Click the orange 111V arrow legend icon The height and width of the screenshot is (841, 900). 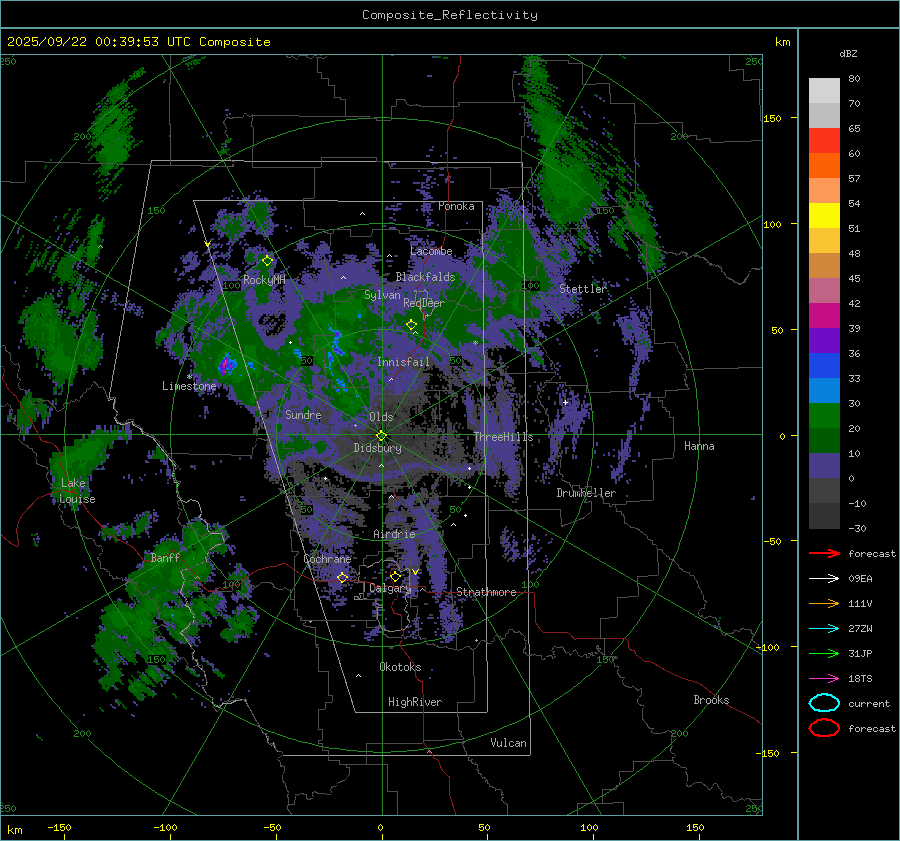pyautogui.click(x=823, y=603)
